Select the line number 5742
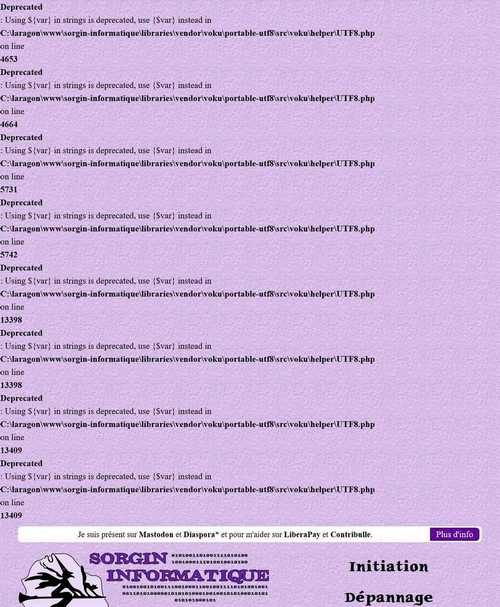Viewport: 500px width, 607px height. 9,255
